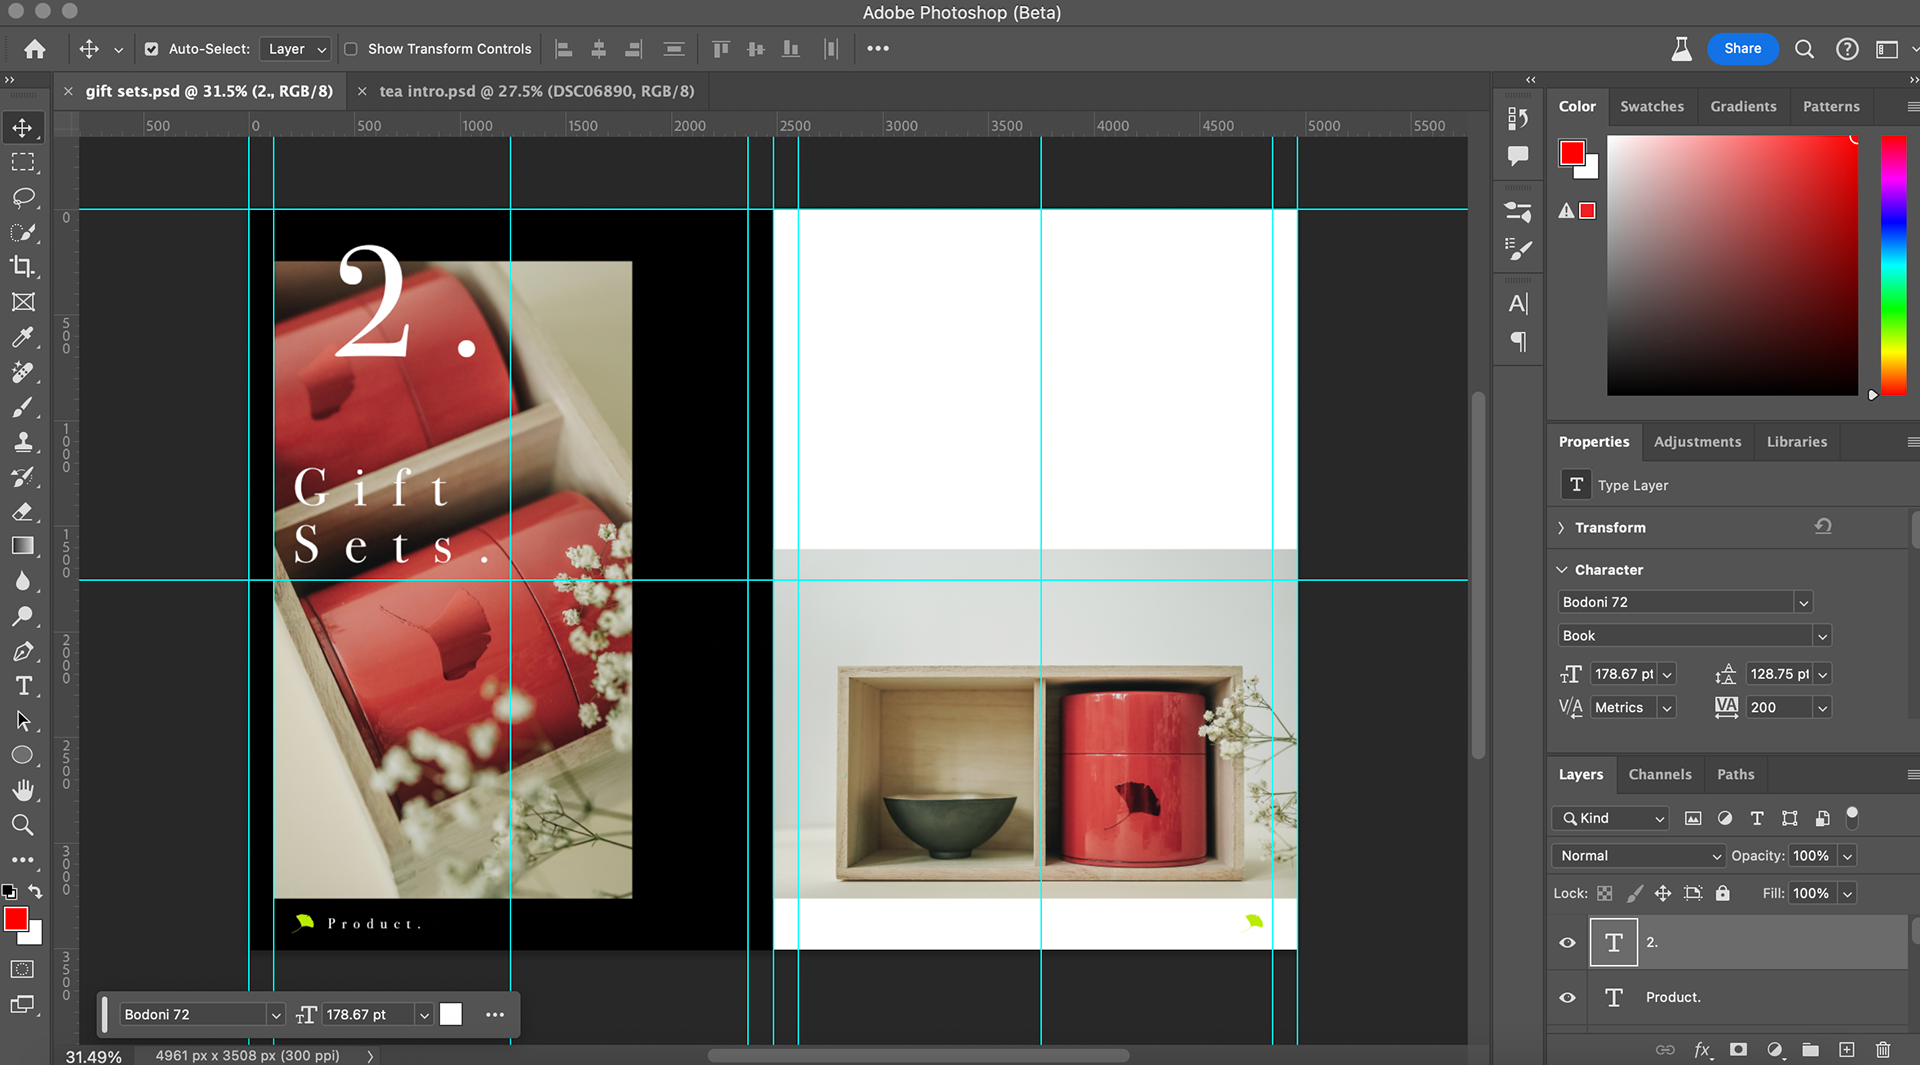Click the Delete layer trash icon
The height and width of the screenshot is (1065, 1920).
coord(1883,1049)
